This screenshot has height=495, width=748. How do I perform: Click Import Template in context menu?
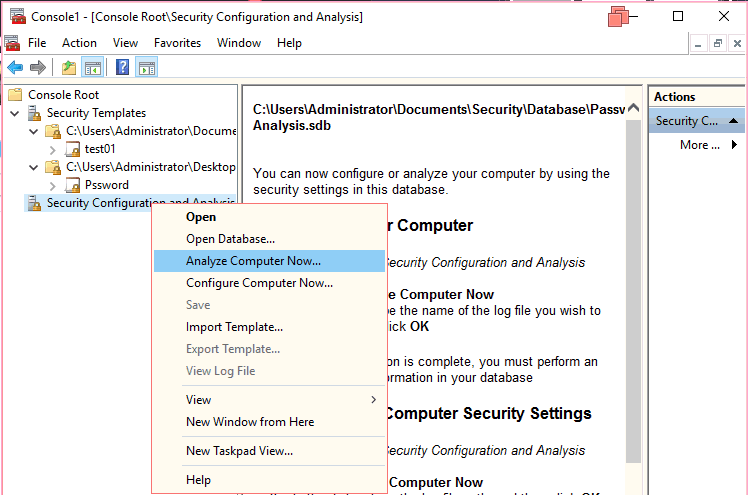pyautogui.click(x=234, y=327)
